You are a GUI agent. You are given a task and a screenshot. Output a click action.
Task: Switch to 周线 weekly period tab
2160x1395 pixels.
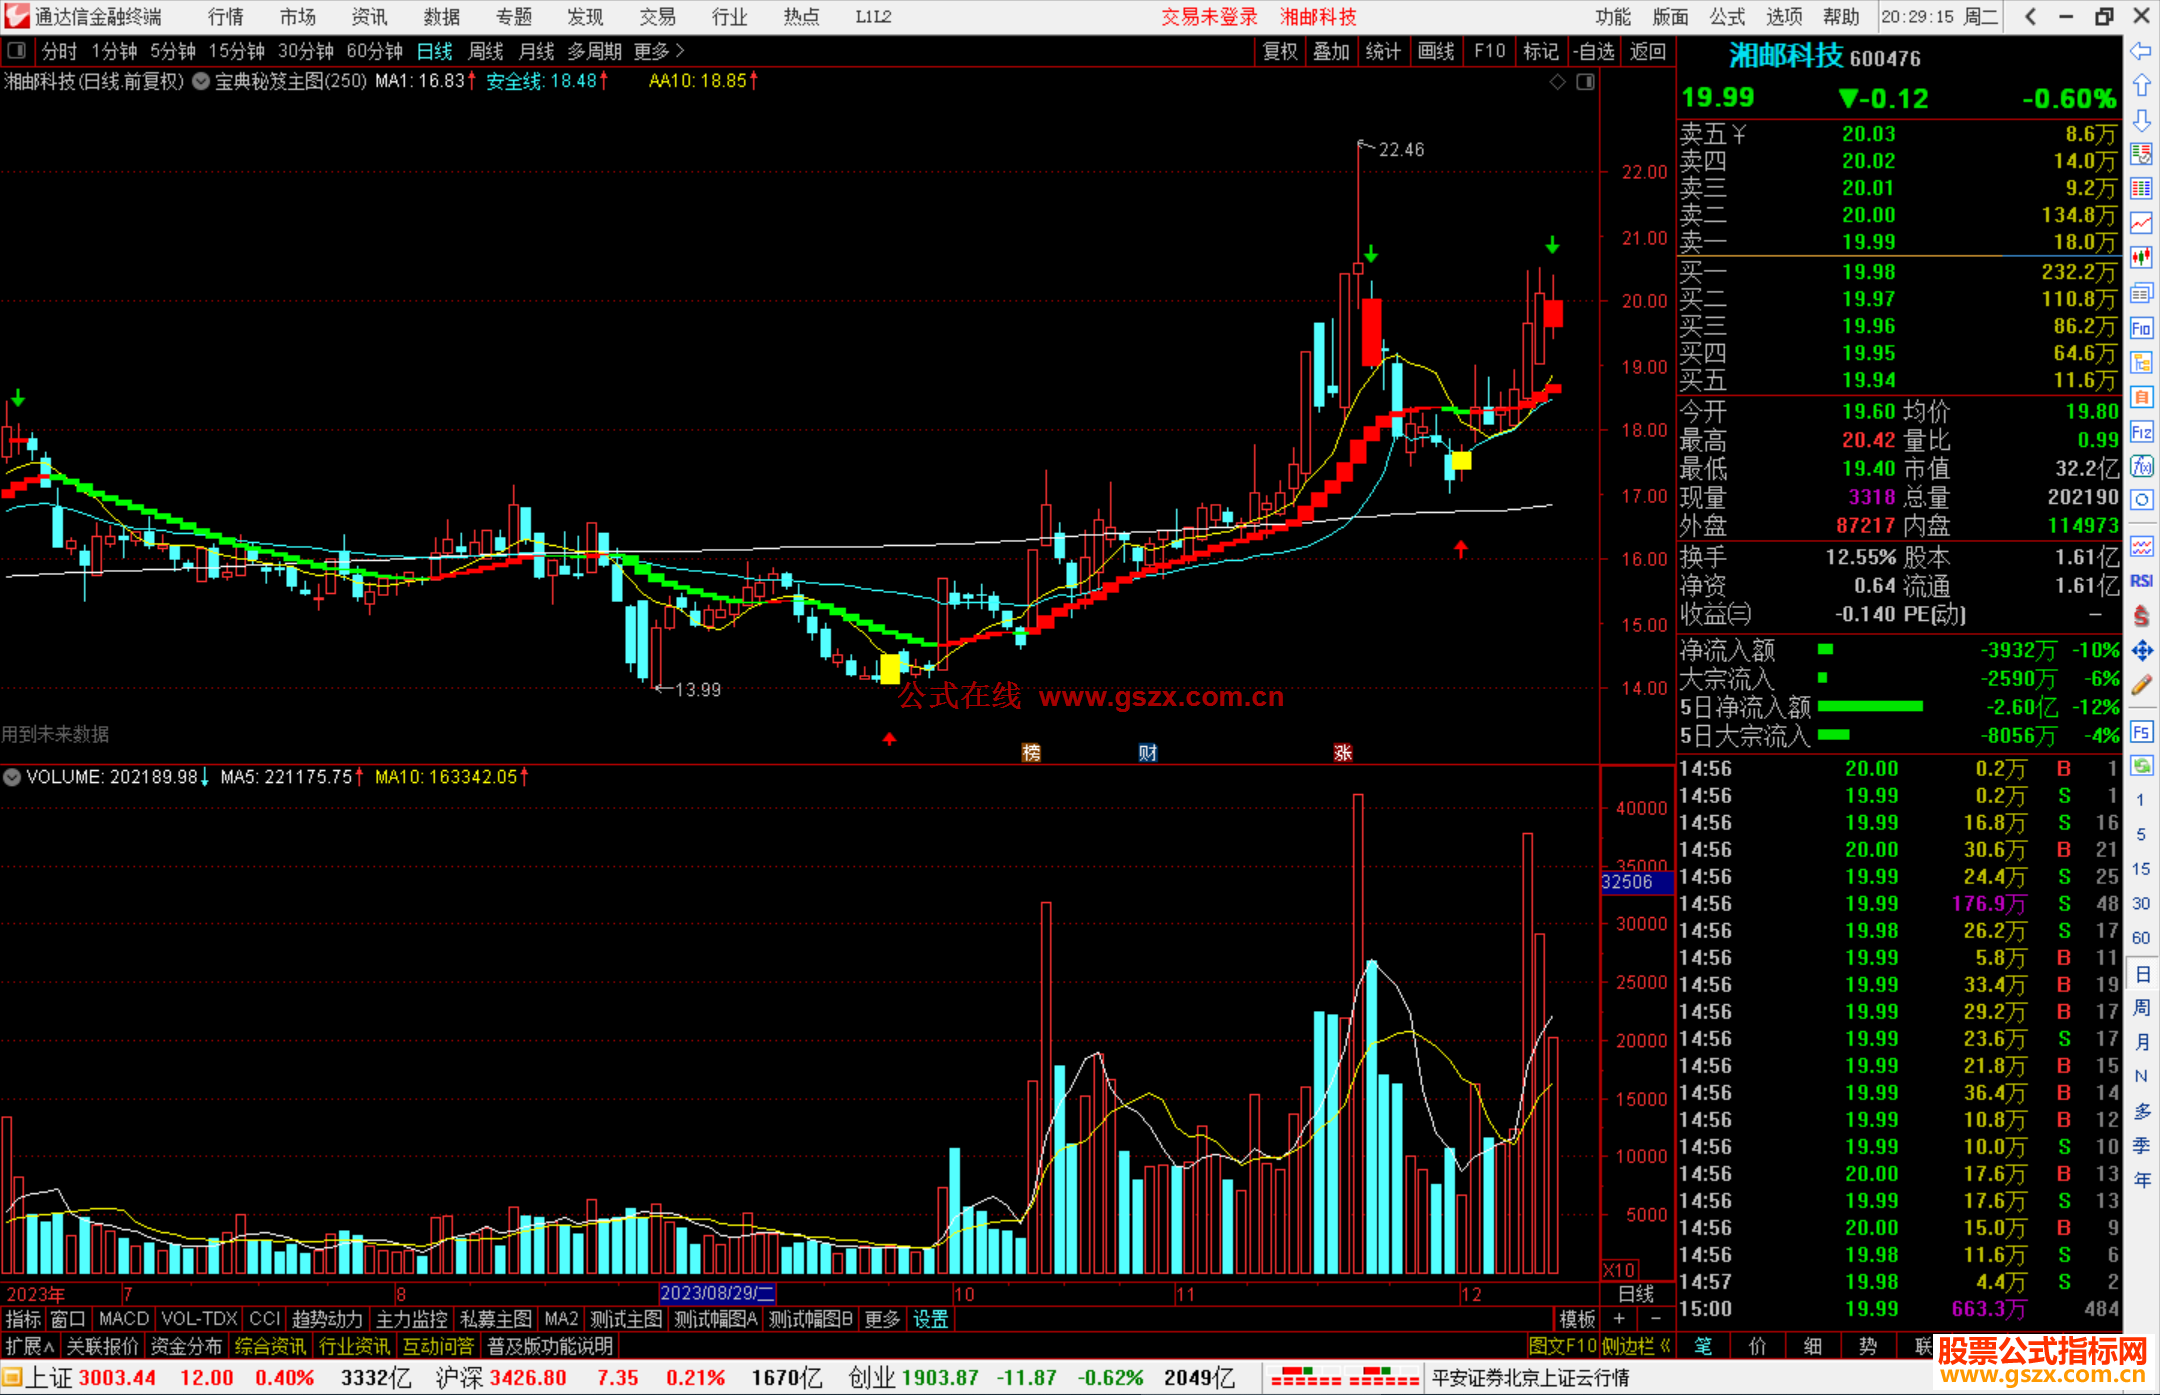[486, 51]
